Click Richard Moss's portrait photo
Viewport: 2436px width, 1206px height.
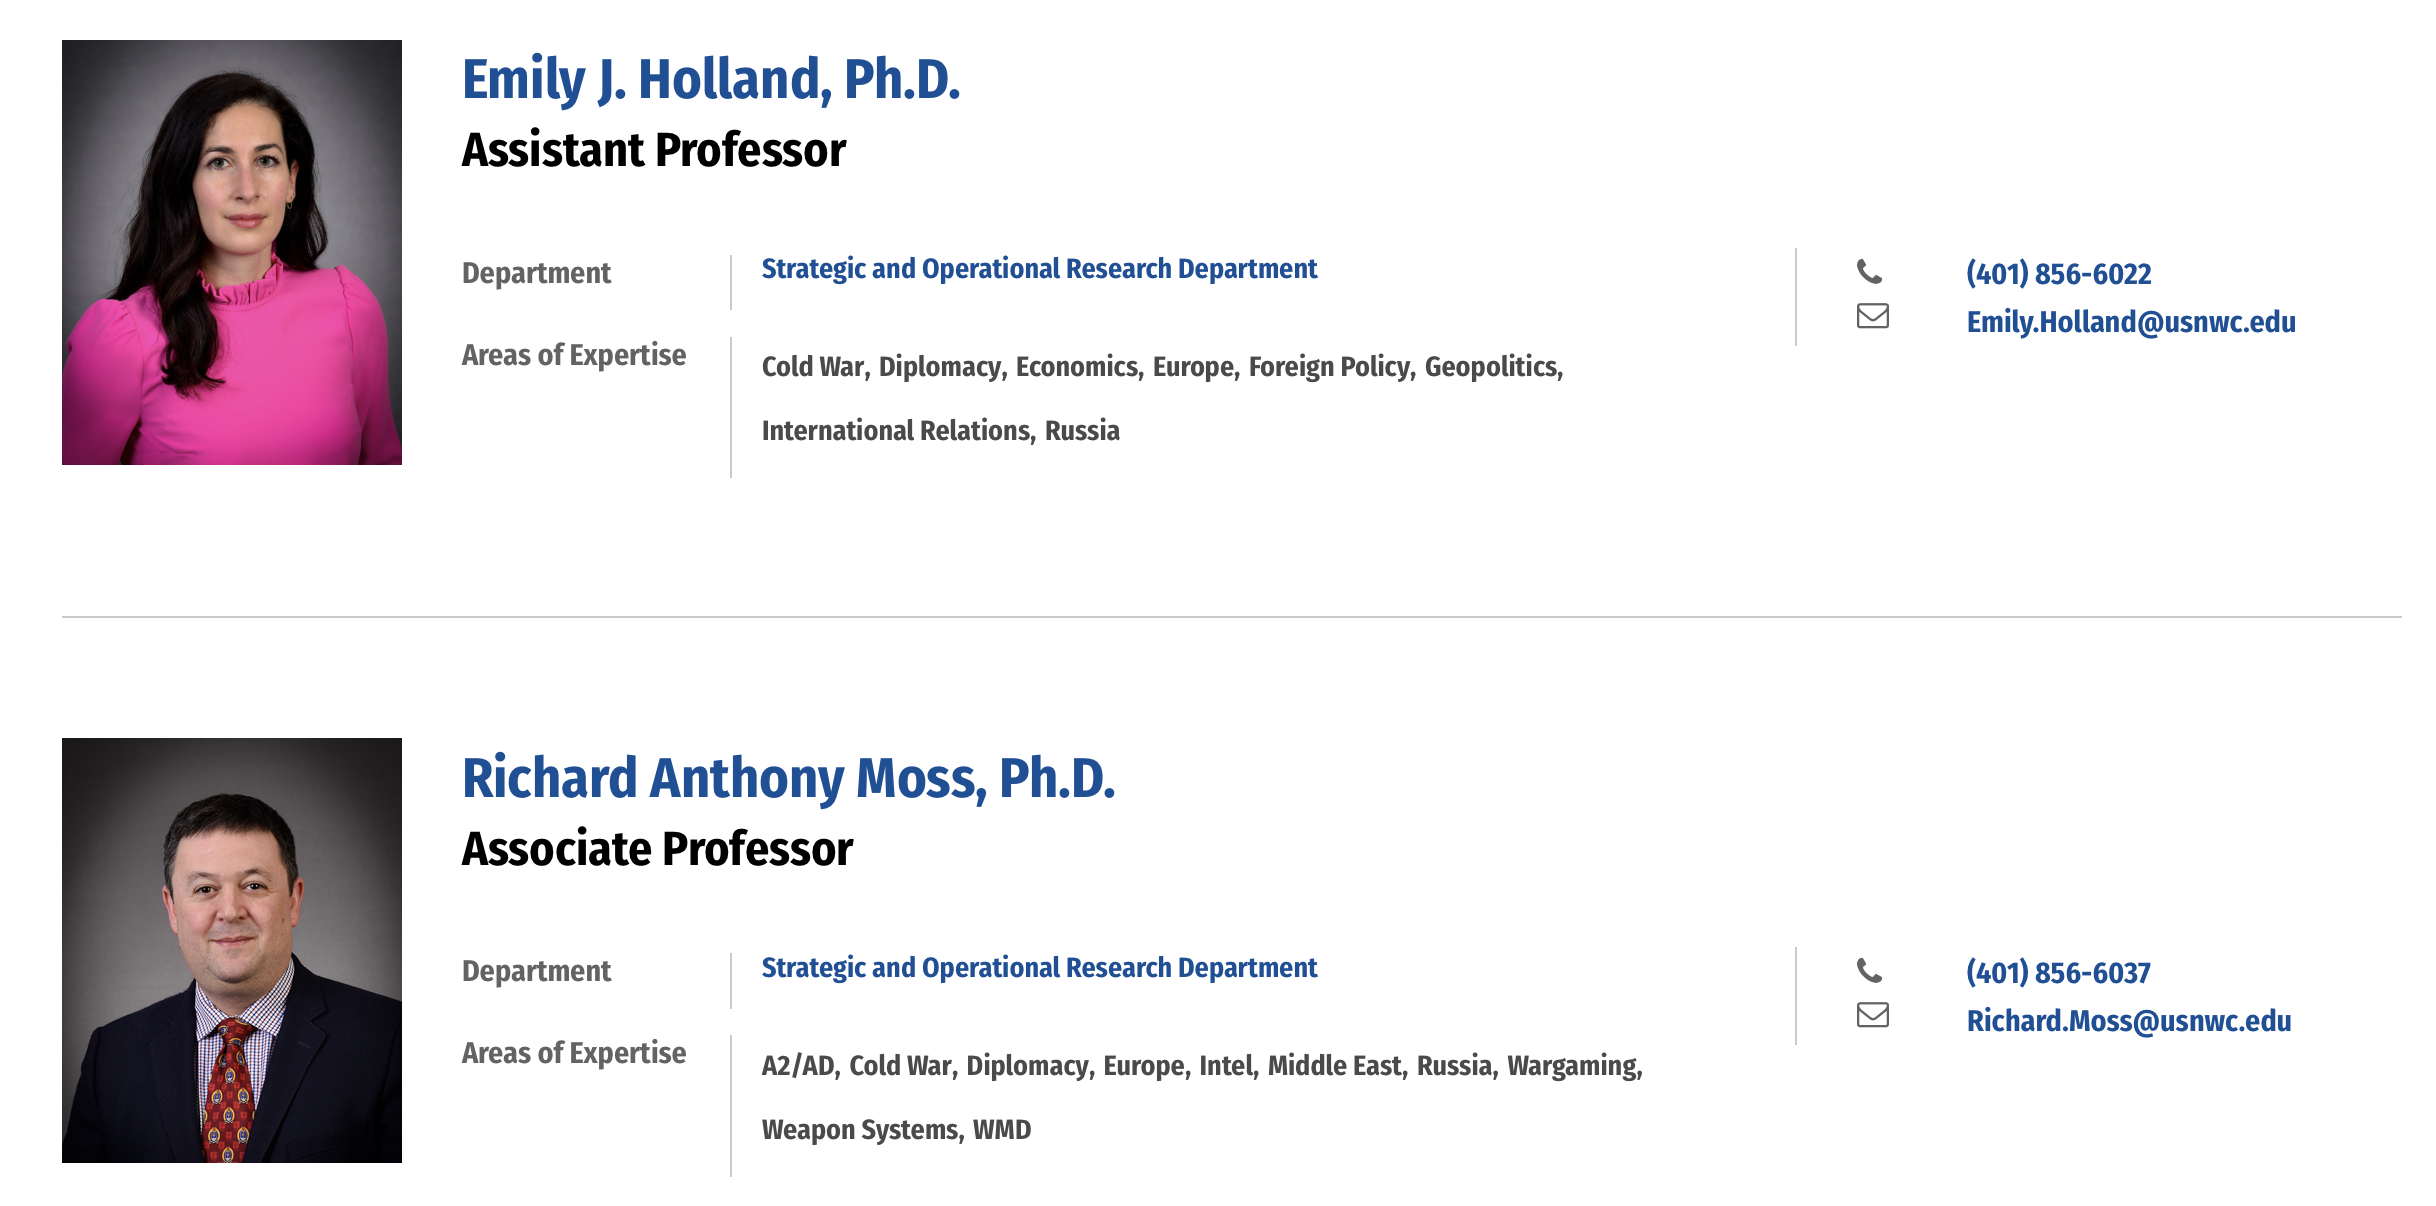pos(232,950)
